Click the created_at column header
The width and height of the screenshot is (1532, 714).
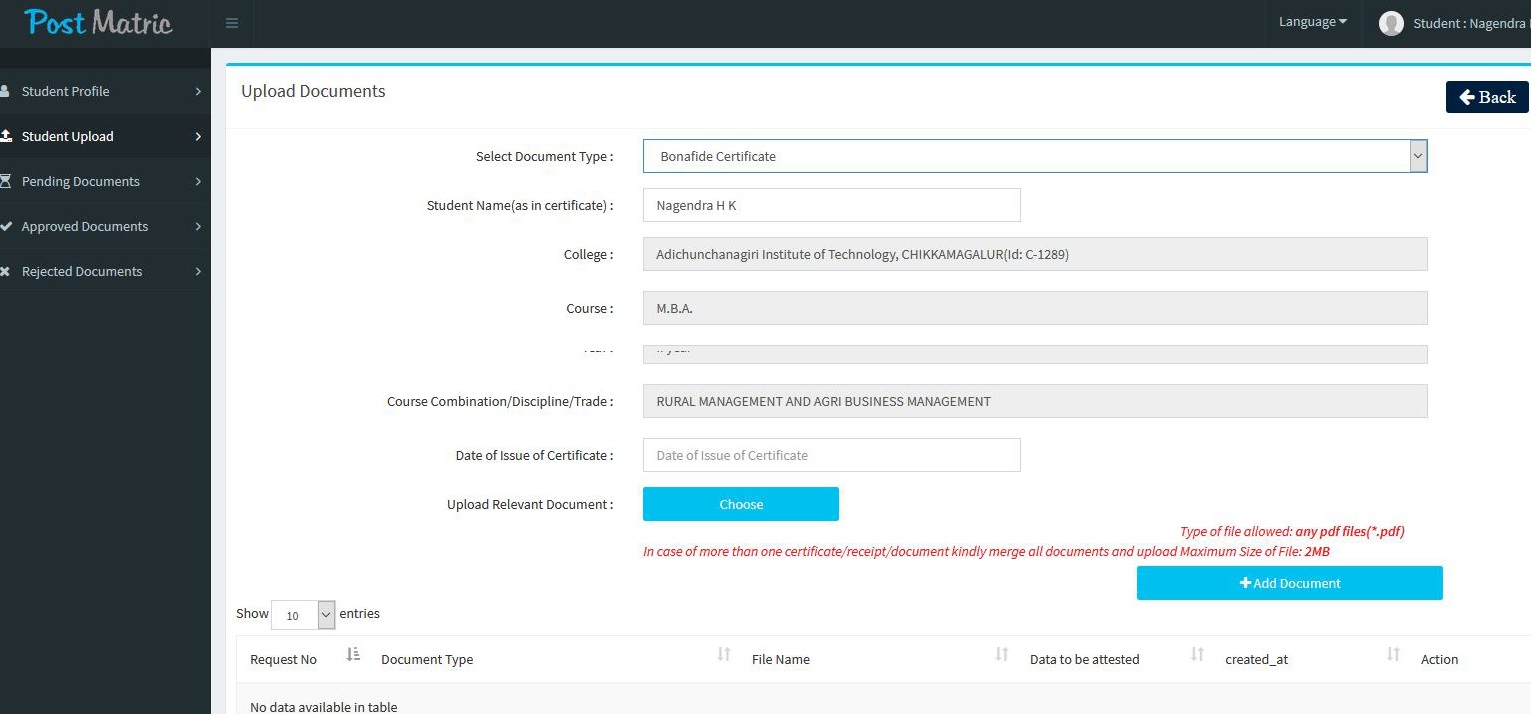1256,659
